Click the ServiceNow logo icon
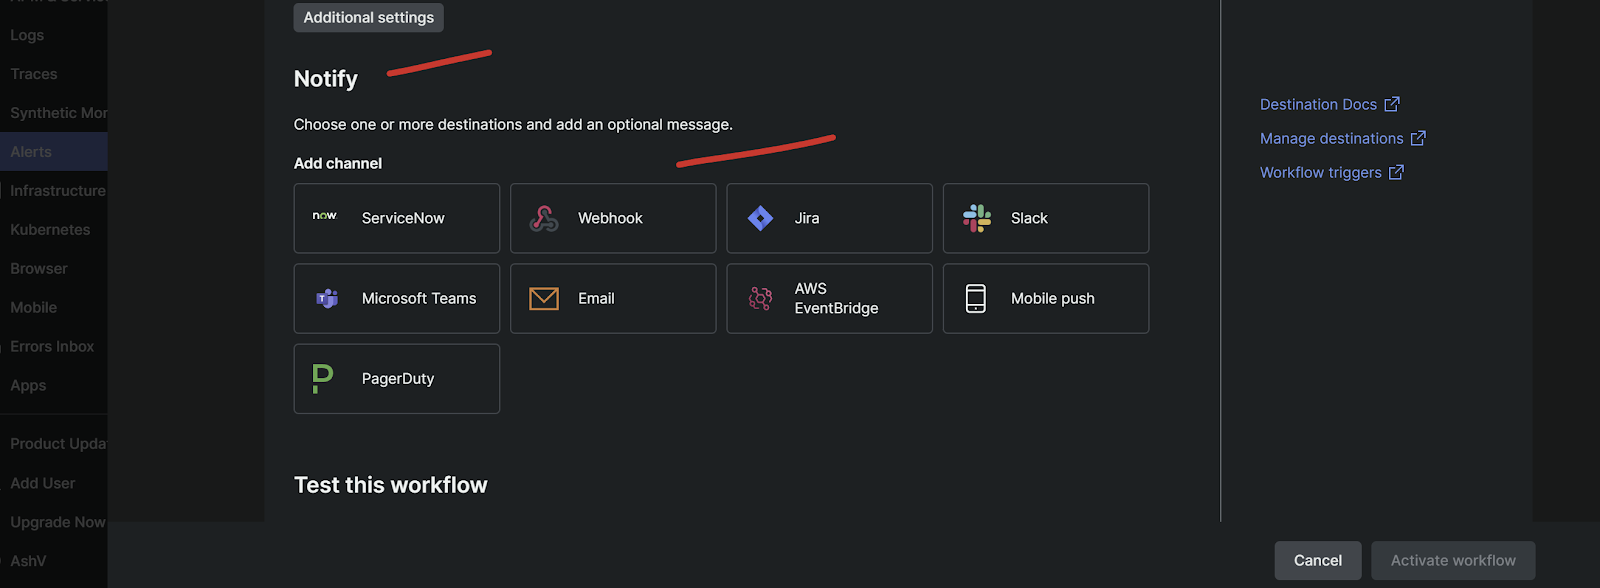The width and height of the screenshot is (1600, 588). coord(325,217)
